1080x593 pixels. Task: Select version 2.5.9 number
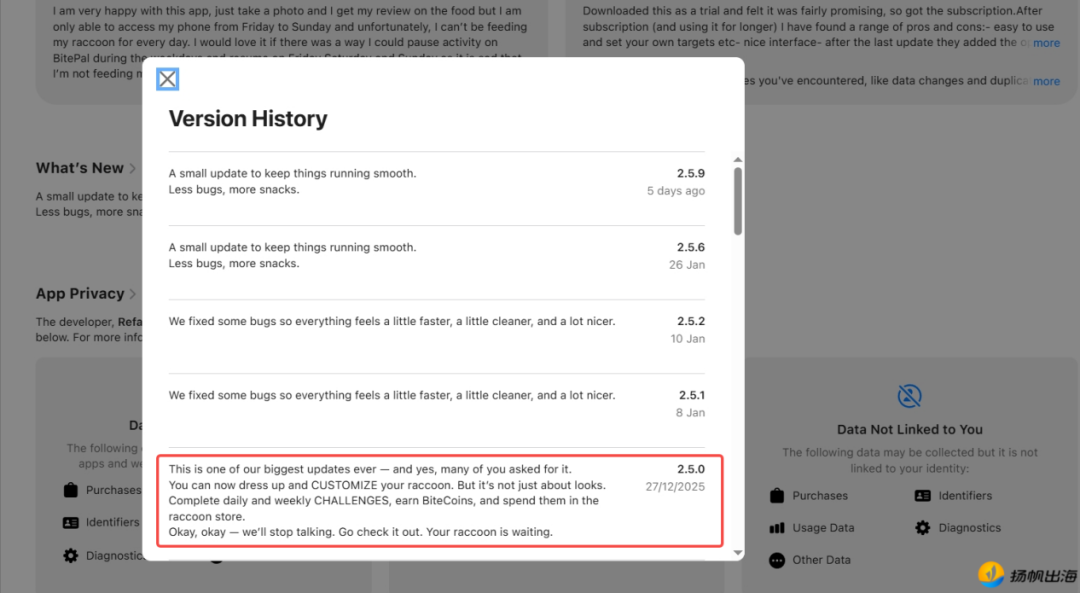690,174
